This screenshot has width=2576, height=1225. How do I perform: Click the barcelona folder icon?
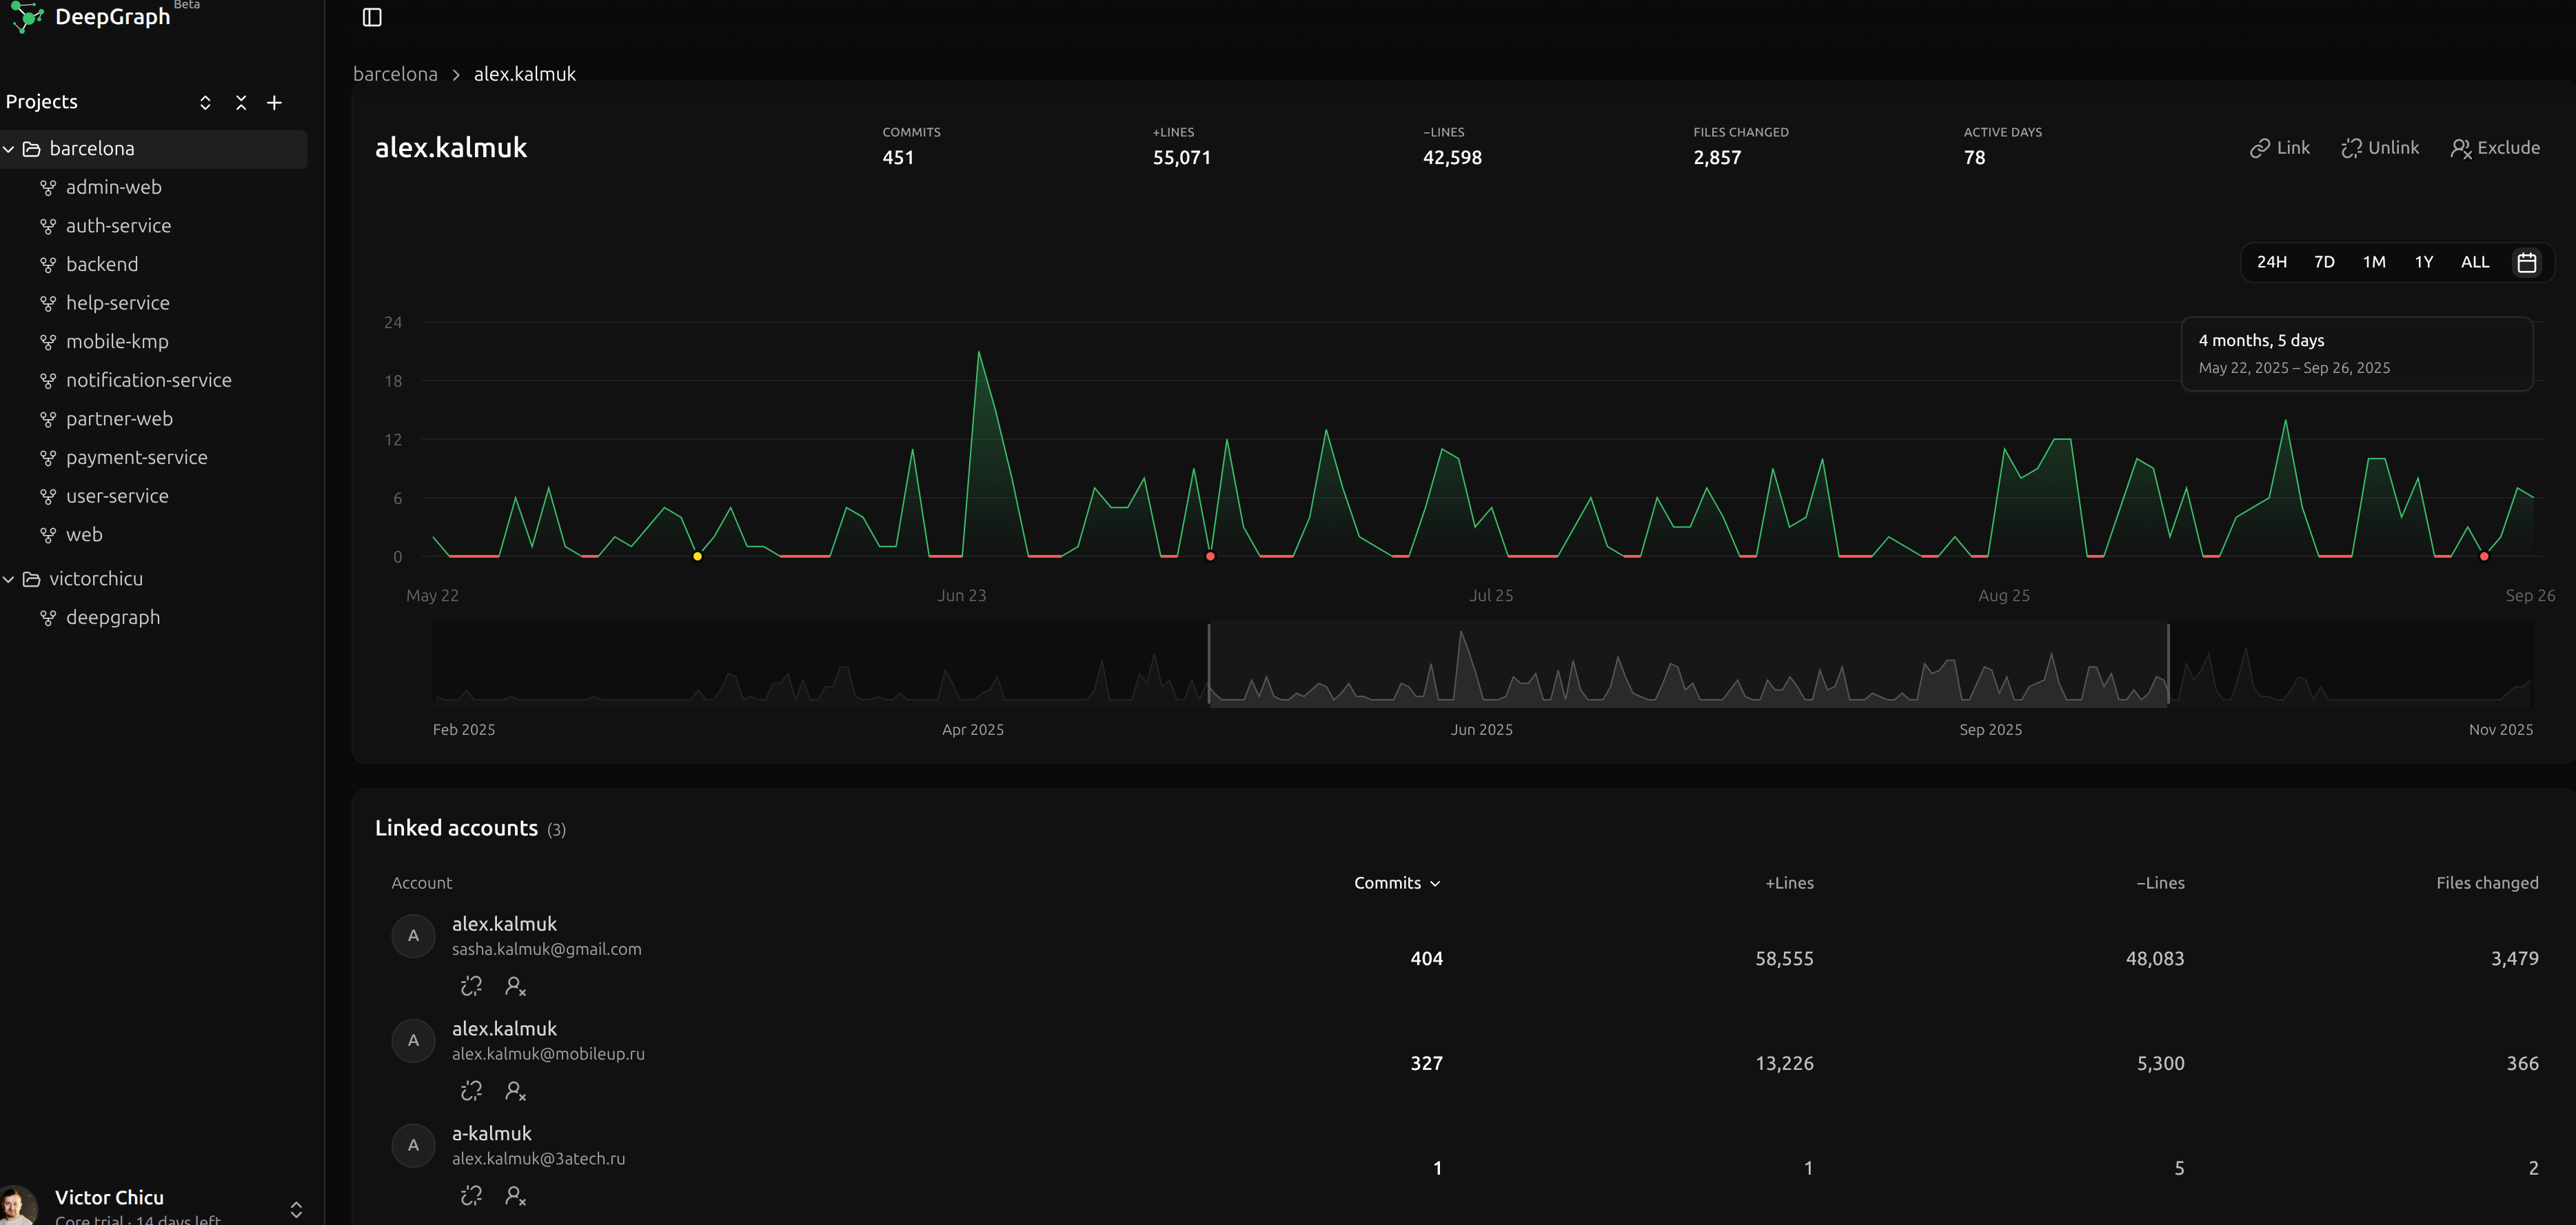tap(32, 149)
